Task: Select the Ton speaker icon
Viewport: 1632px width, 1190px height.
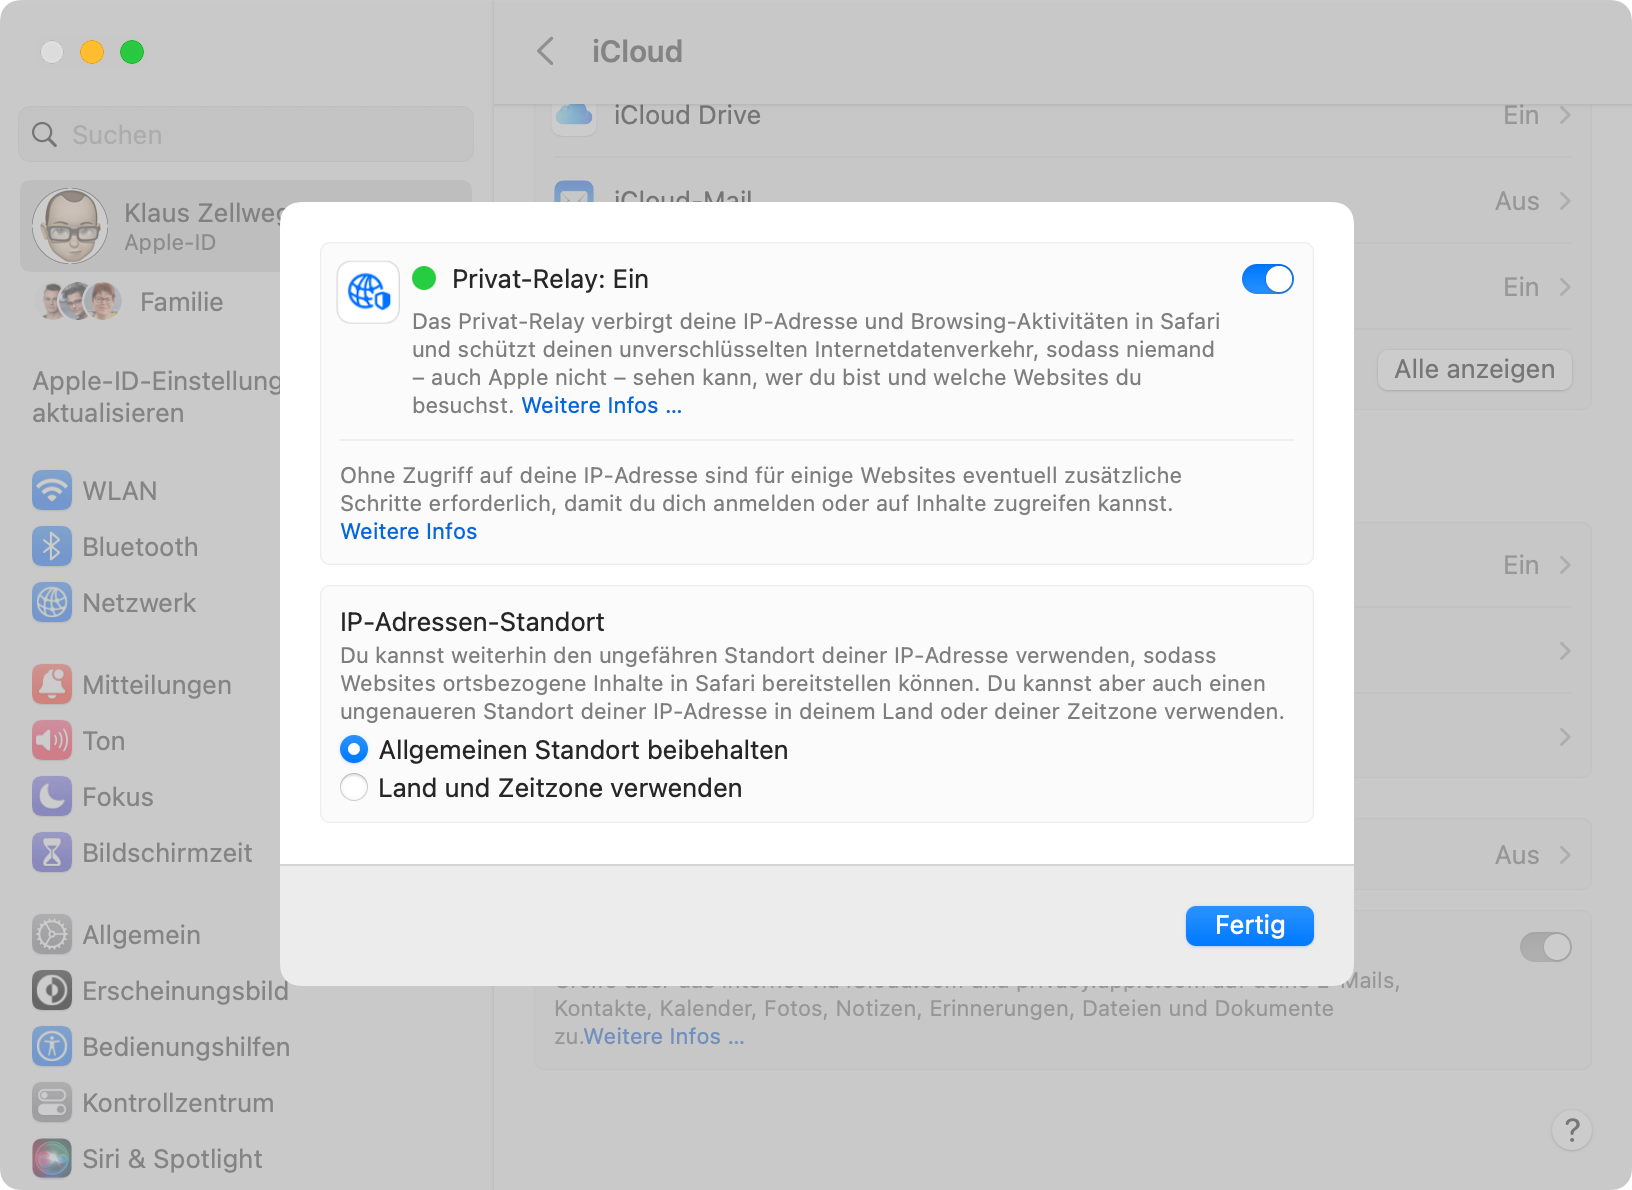Action: [x=52, y=740]
